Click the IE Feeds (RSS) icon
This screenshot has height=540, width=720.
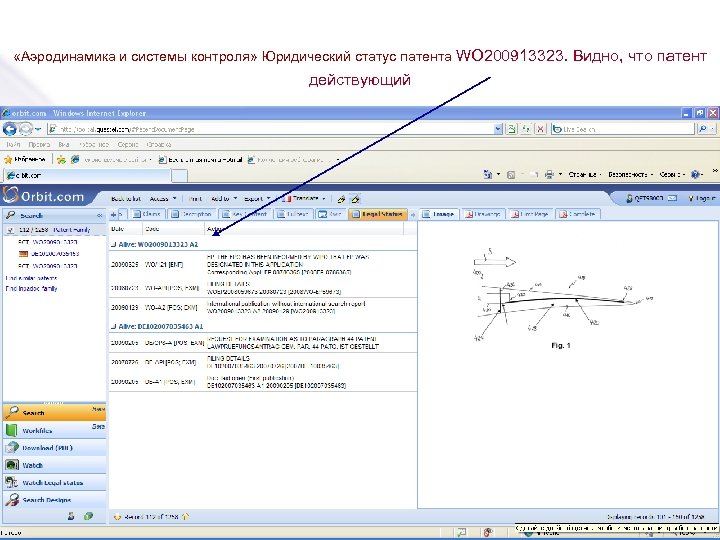coord(511,174)
